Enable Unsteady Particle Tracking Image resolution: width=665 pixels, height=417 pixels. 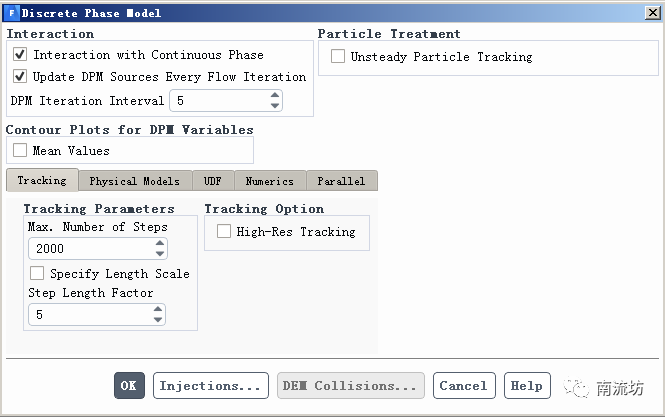[x=338, y=57]
